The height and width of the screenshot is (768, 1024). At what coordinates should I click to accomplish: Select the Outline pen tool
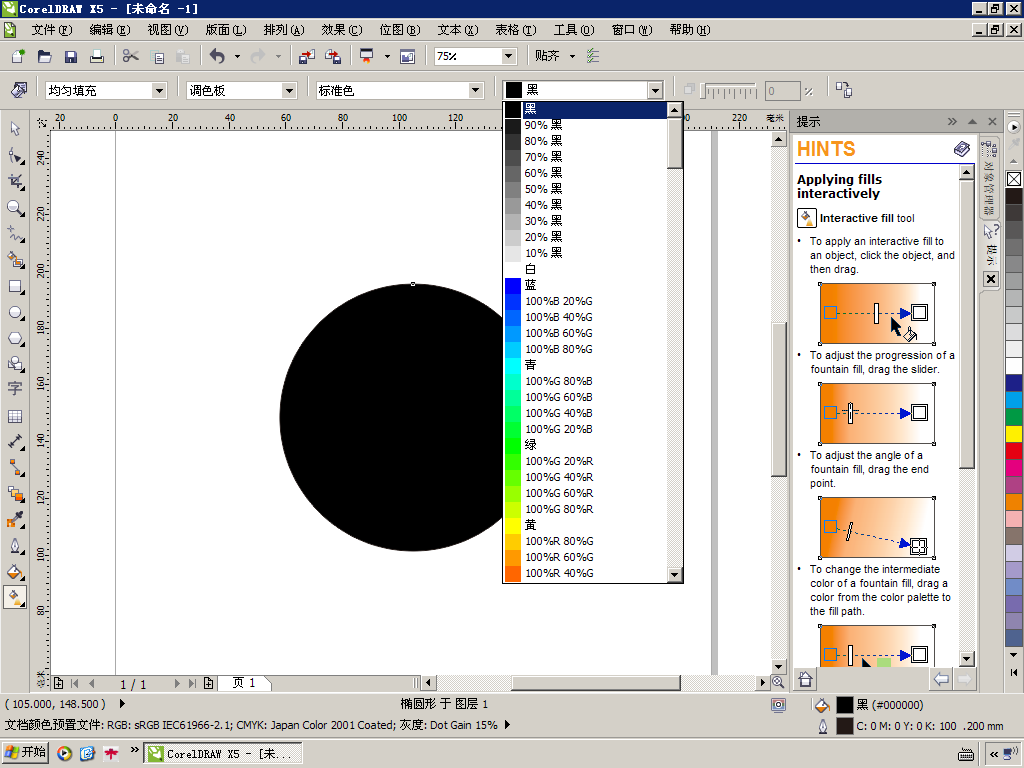15,546
